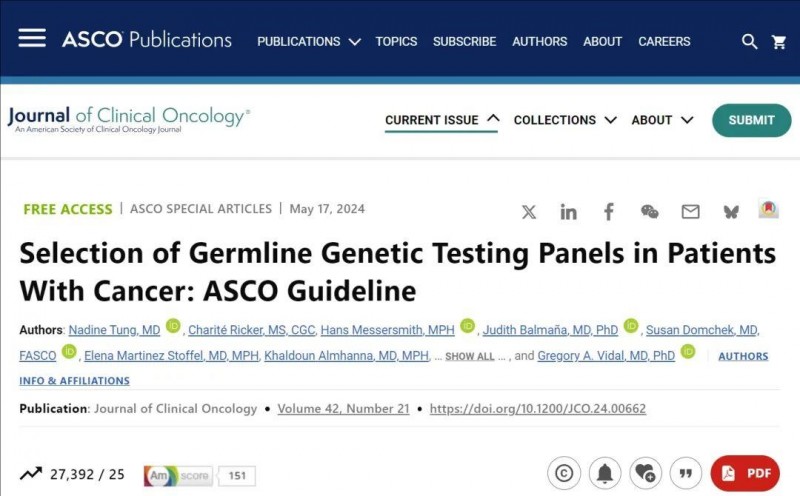Share article on X (Twitter)
Viewport: 800px width, 496px height.
pos(529,211)
